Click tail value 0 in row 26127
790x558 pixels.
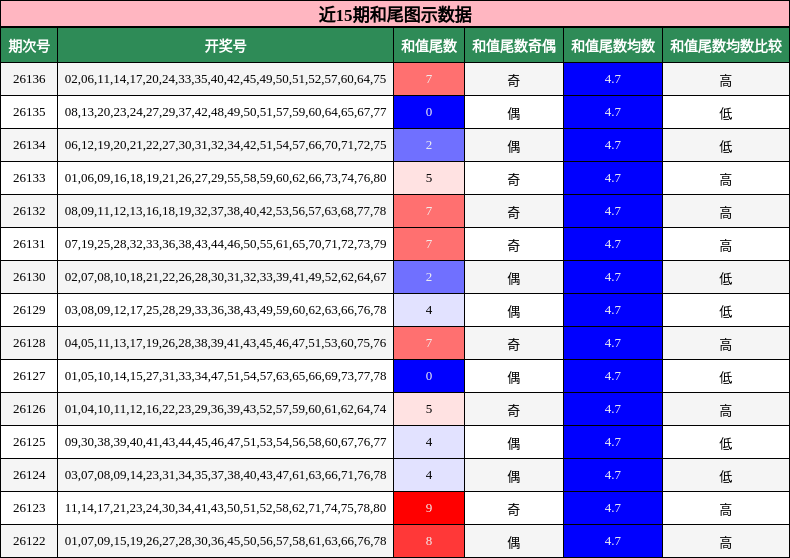tap(429, 376)
